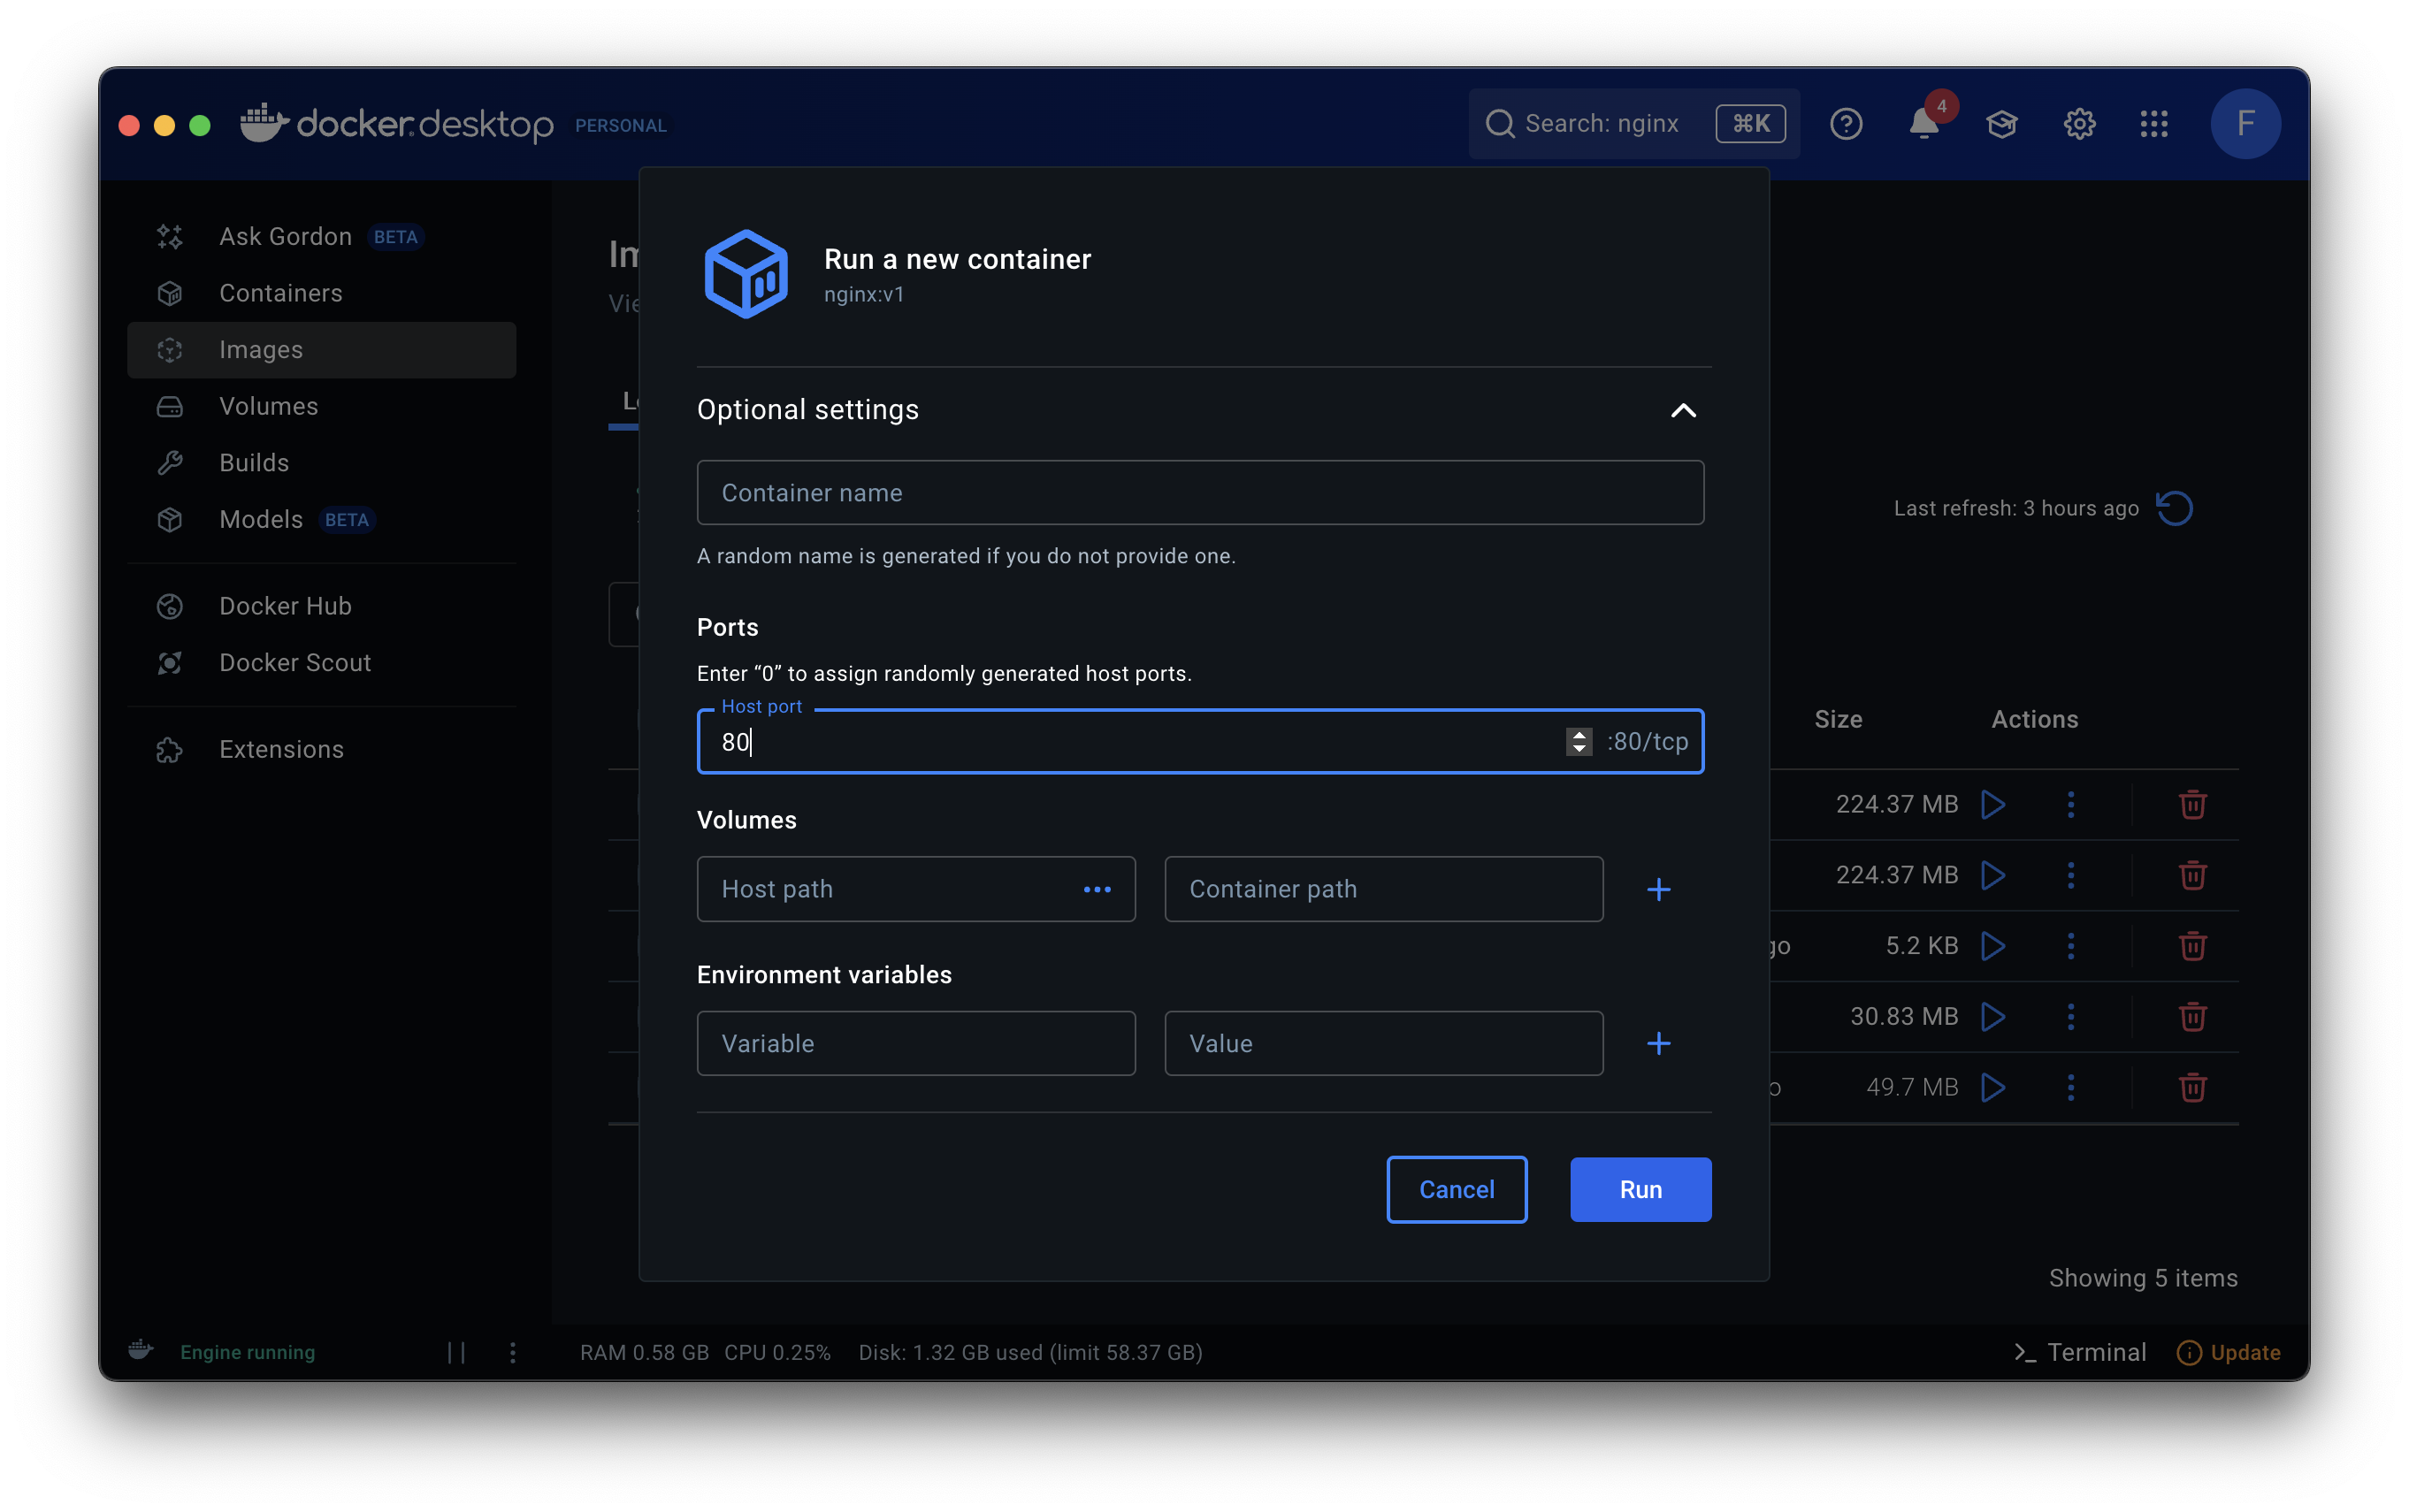
Task: Click the Run button
Action: click(x=1640, y=1189)
